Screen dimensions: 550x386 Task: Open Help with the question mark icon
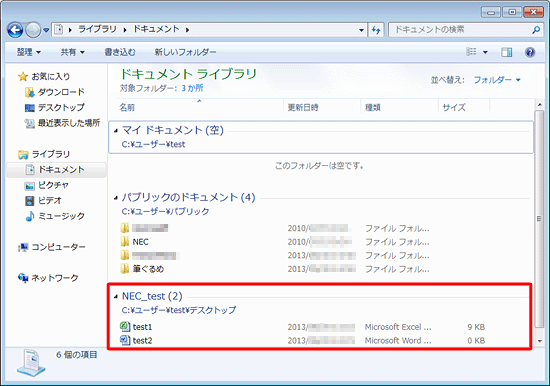coord(530,52)
